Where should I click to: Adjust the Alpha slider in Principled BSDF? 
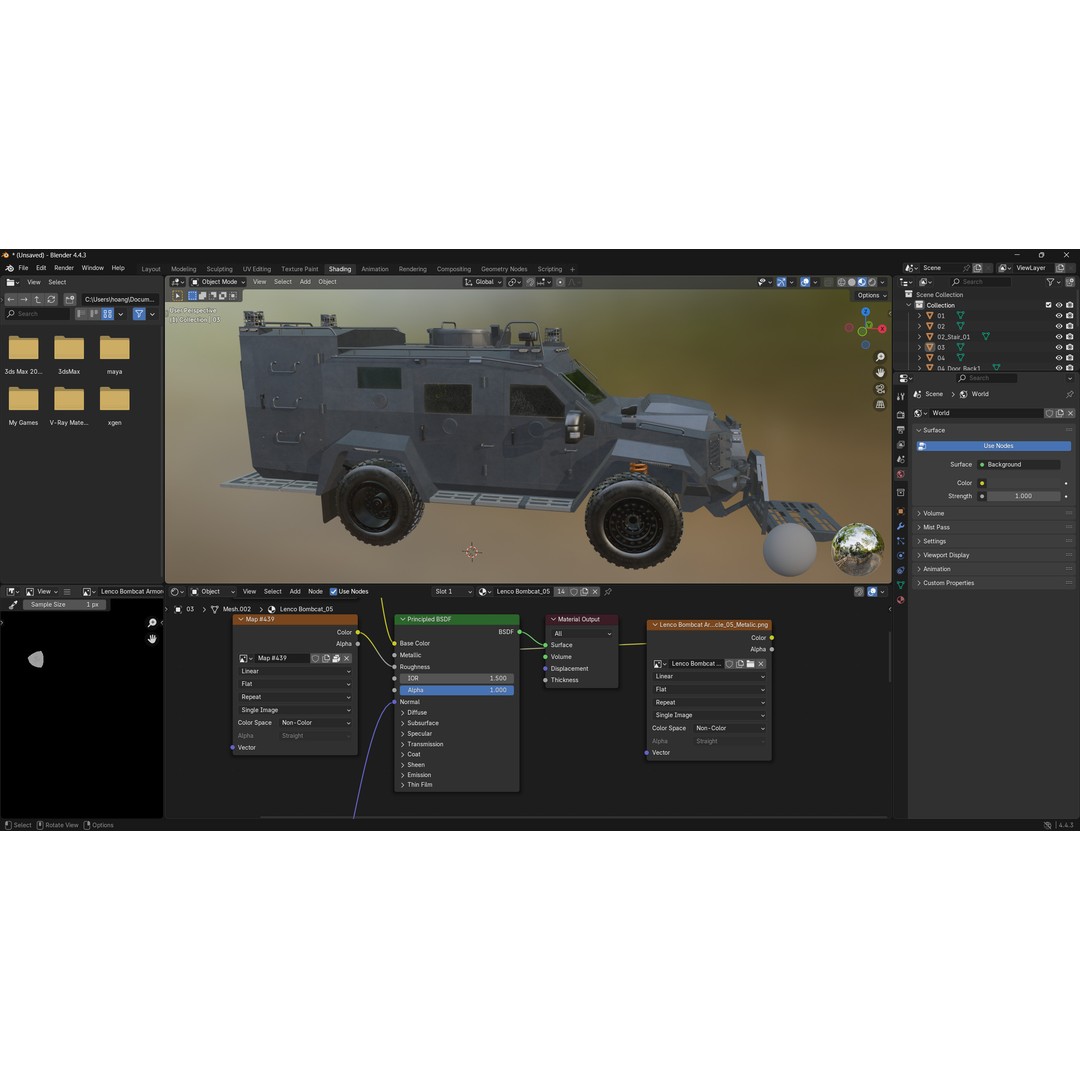(x=457, y=690)
